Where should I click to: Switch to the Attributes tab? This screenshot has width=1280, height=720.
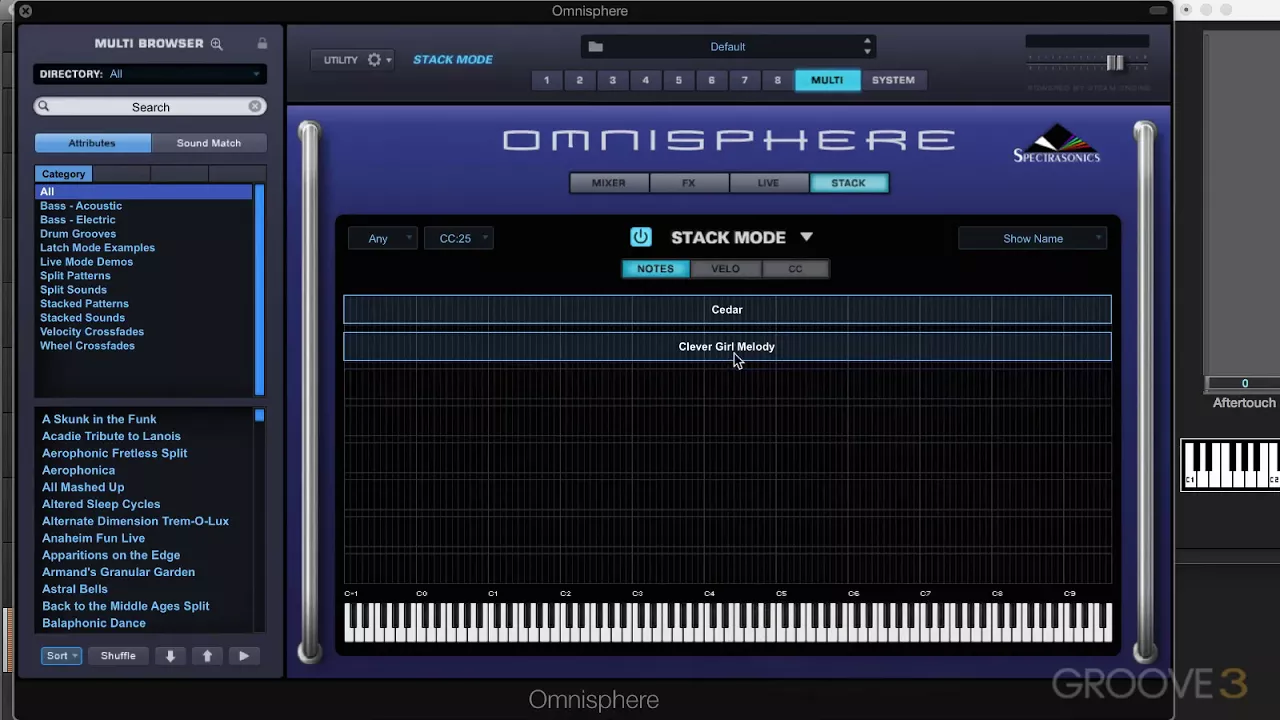92,143
